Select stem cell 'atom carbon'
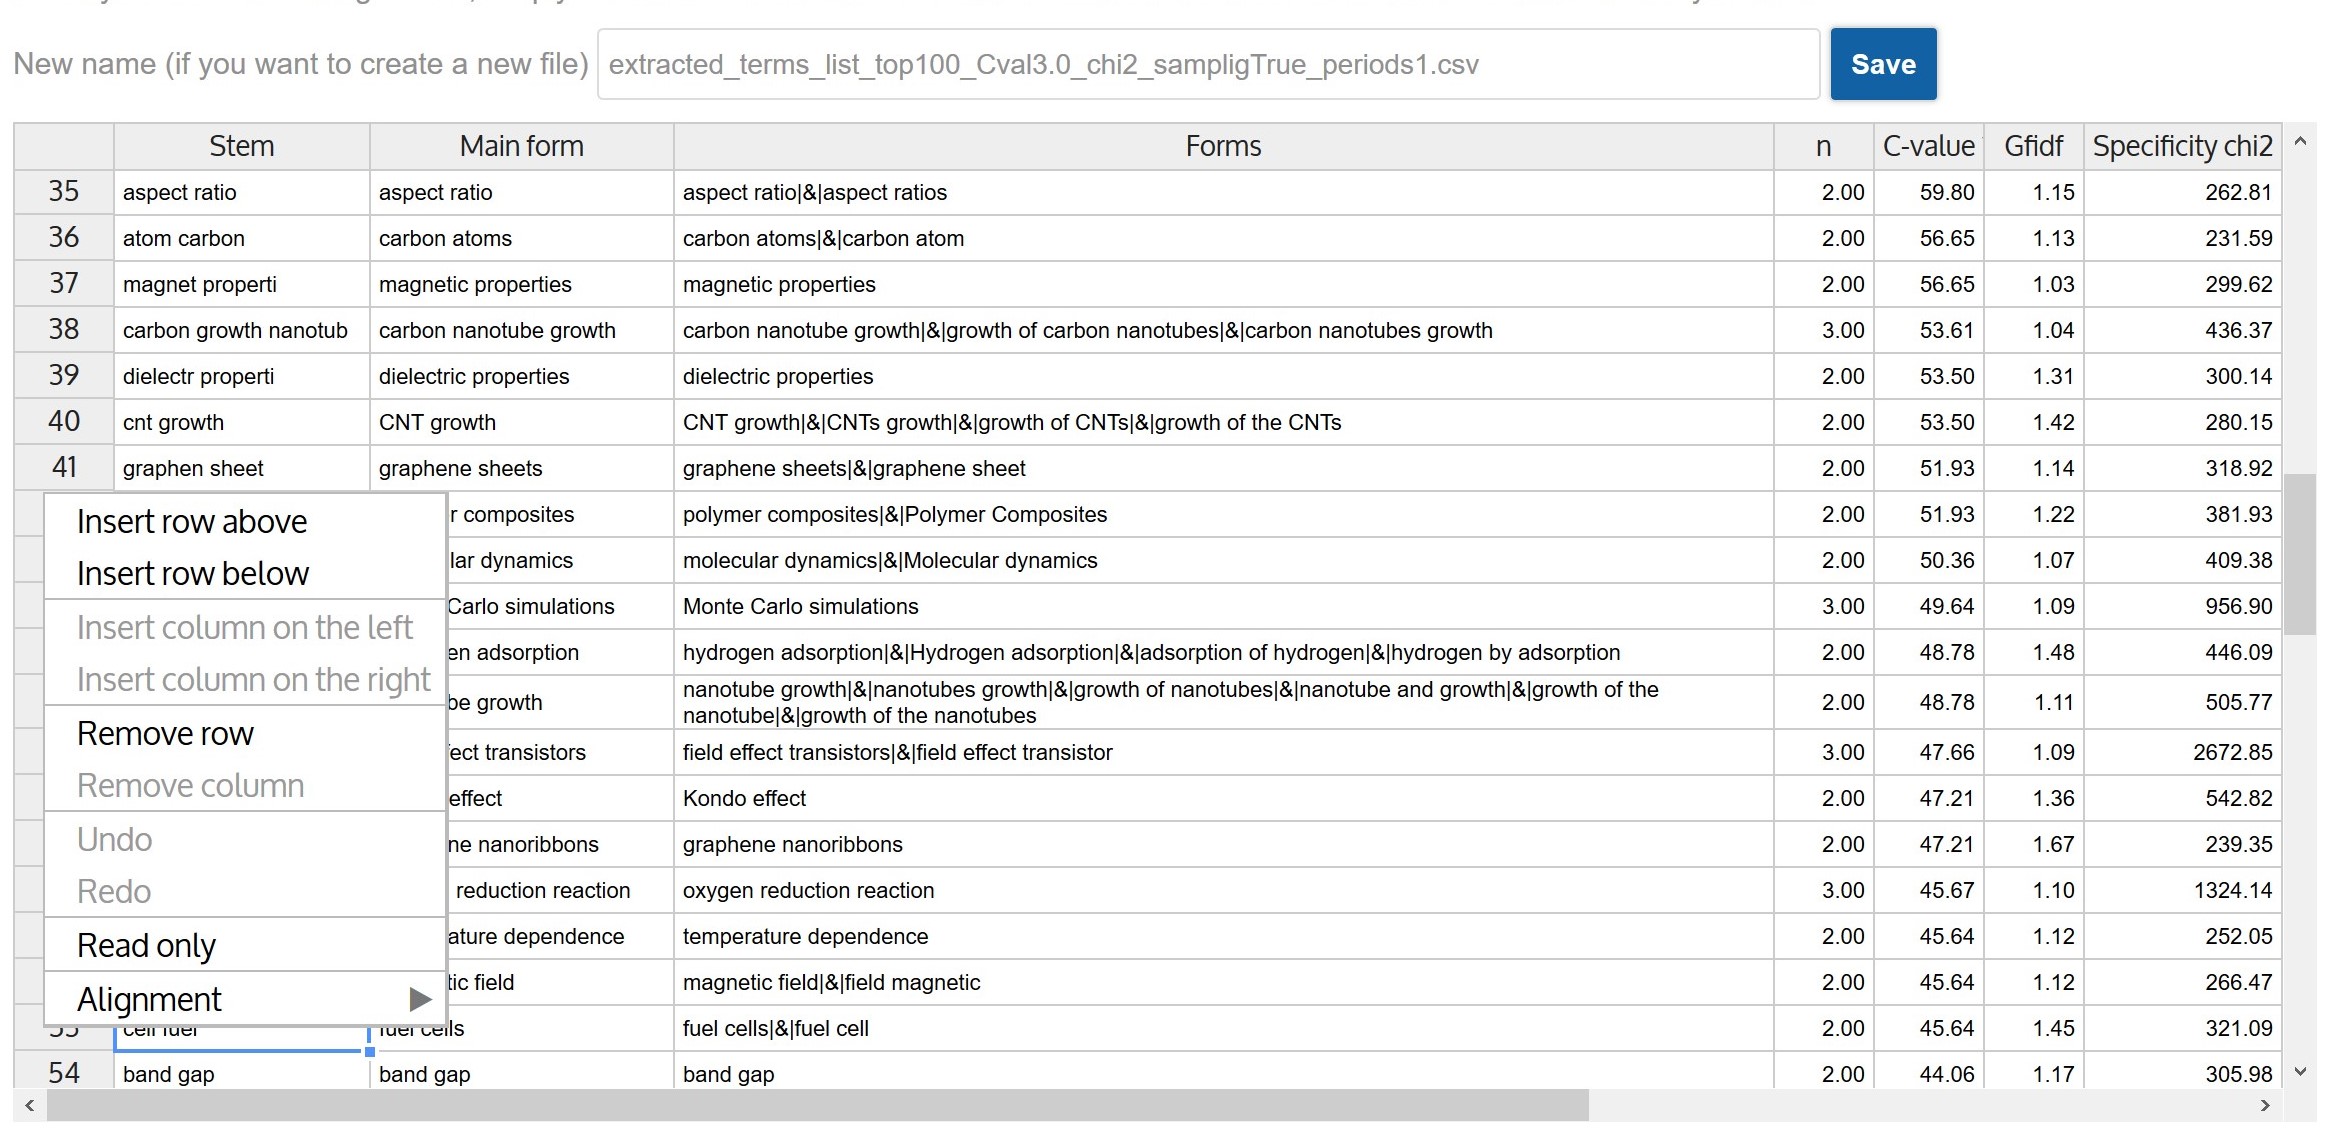2333x1146 pixels. 242,238
